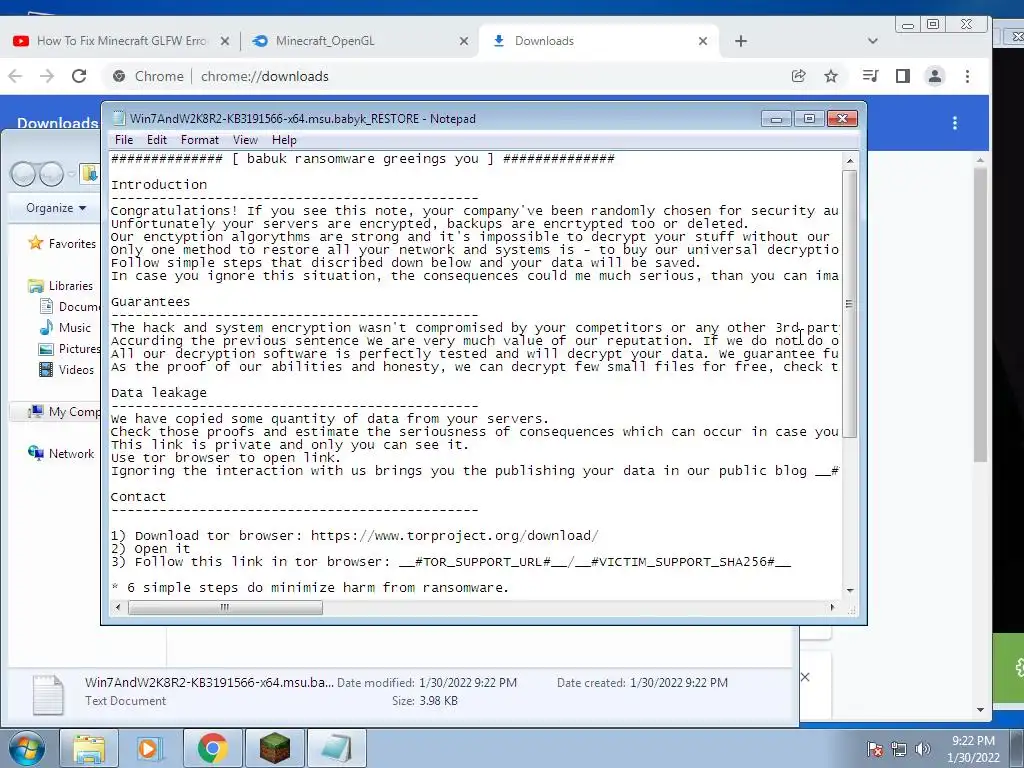Open the Windows Start menu
The image size is (1024, 768).
(26, 748)
